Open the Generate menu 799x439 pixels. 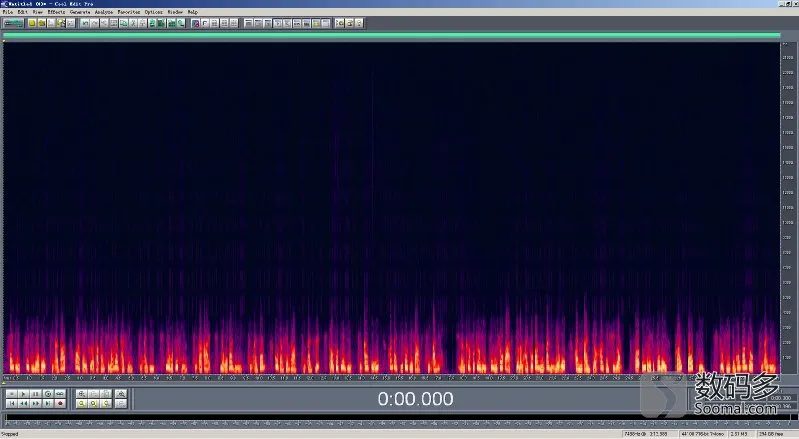[80, 12]
